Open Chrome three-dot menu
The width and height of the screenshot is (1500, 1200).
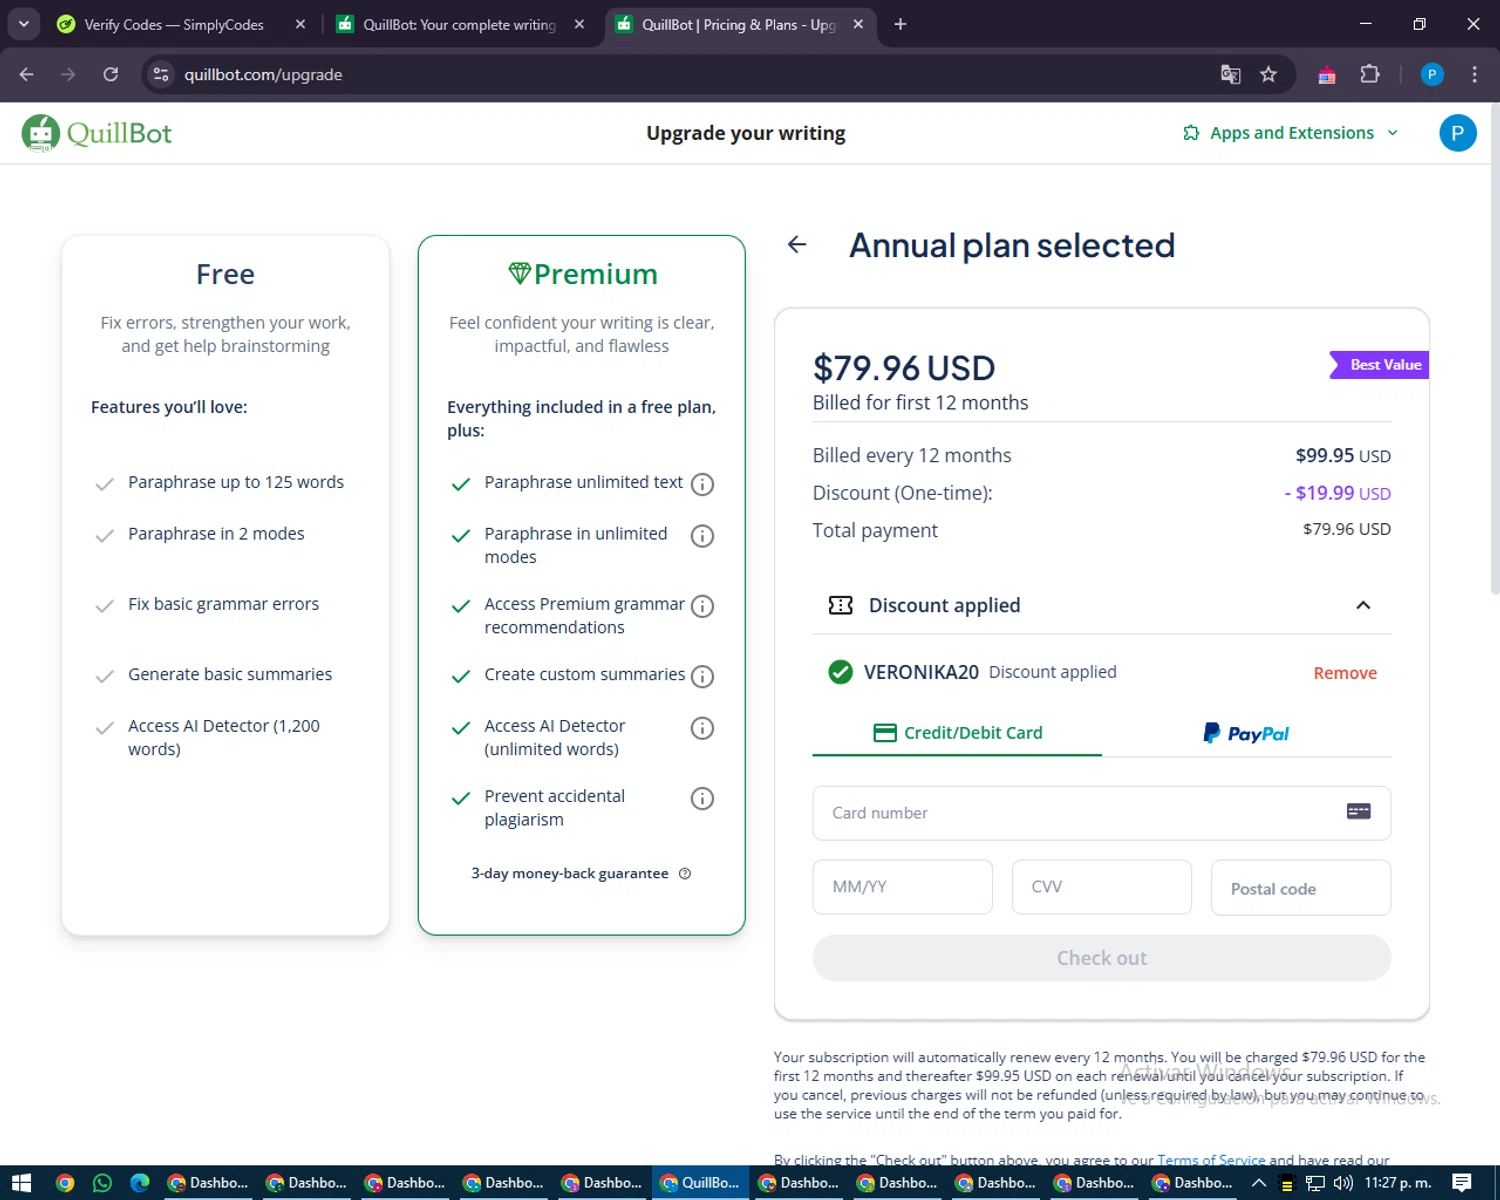pos(1474,74)
